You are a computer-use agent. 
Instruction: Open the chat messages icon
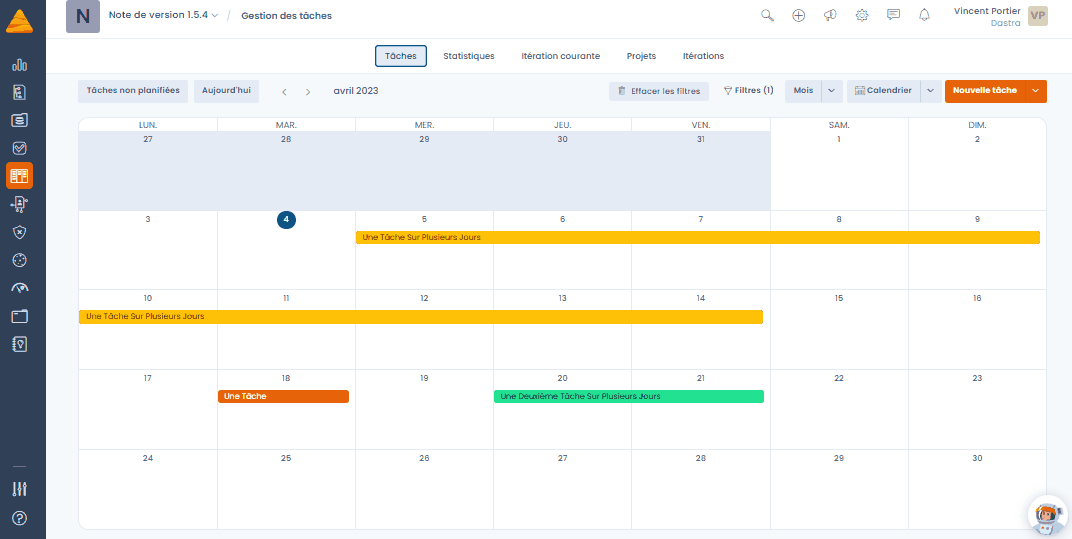pos(893,15)
